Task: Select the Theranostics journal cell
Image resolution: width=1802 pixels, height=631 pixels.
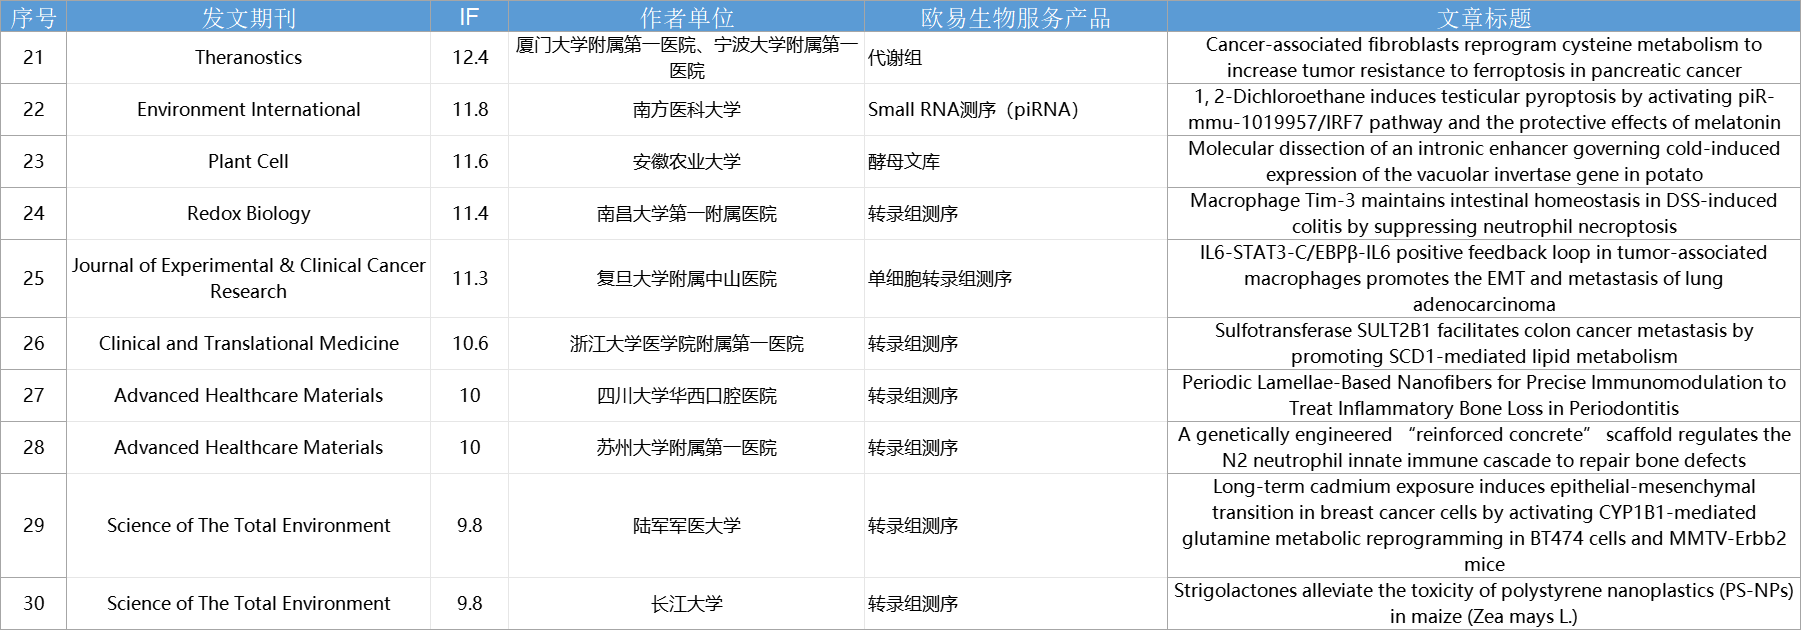Action: 248,57
